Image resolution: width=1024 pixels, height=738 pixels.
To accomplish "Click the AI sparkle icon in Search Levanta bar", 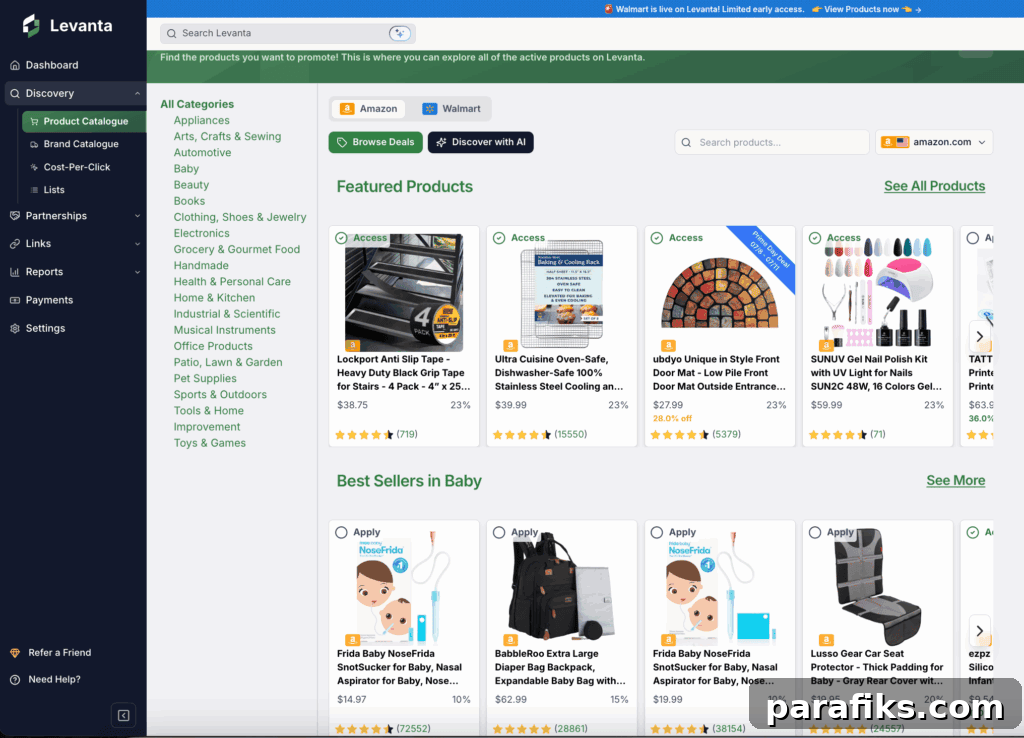I will pyautogui.click(x=400, y=33).
